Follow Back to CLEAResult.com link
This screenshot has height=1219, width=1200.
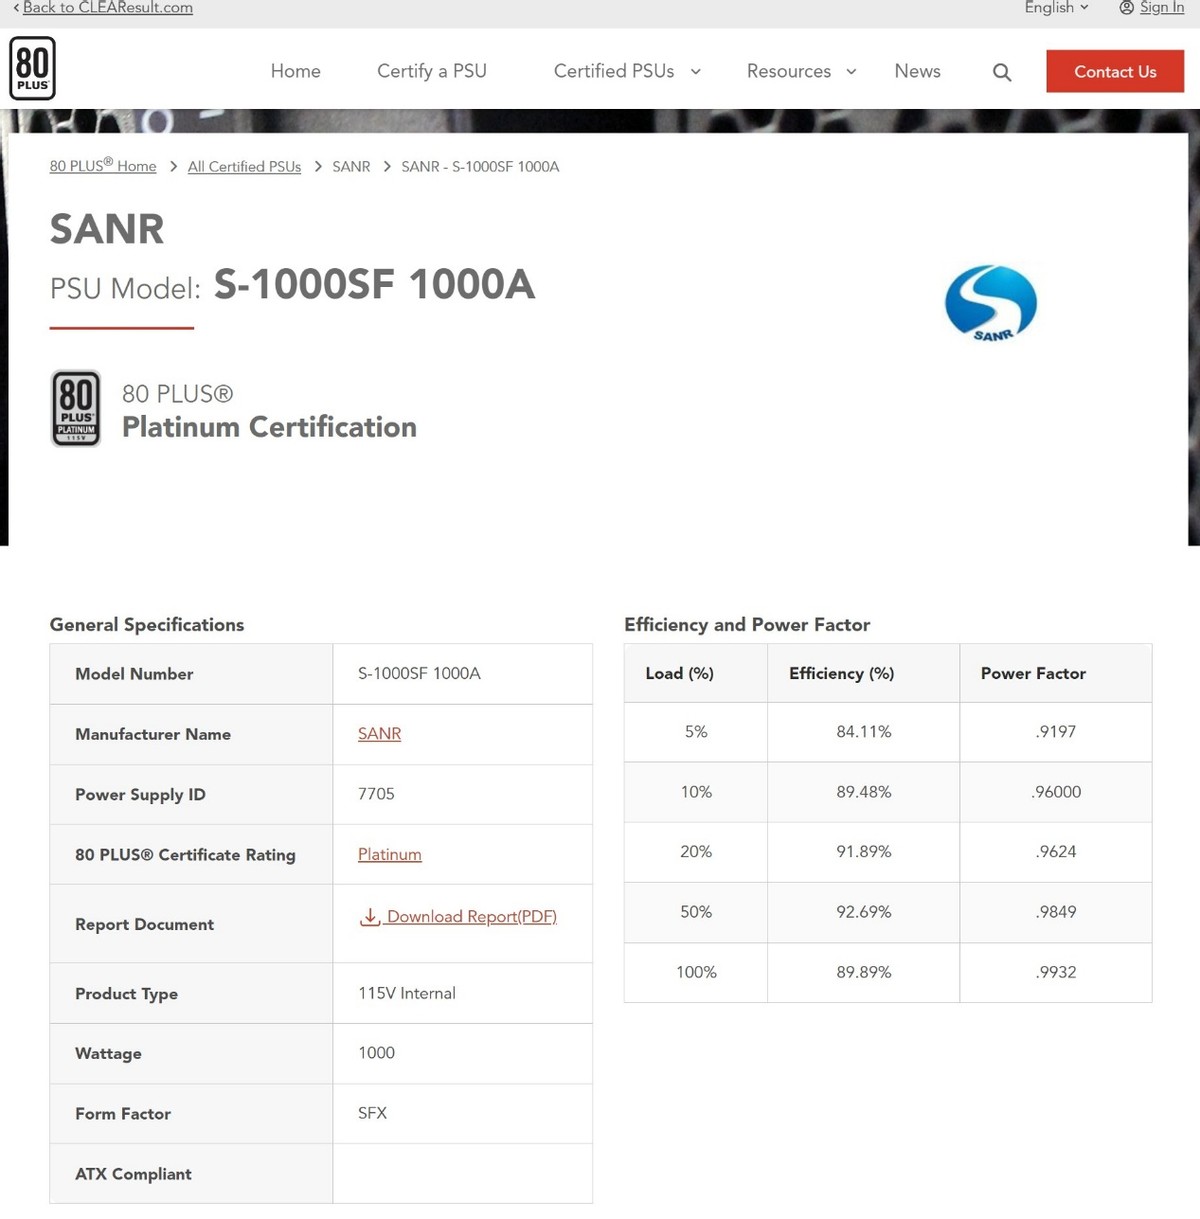coord(107,8)
